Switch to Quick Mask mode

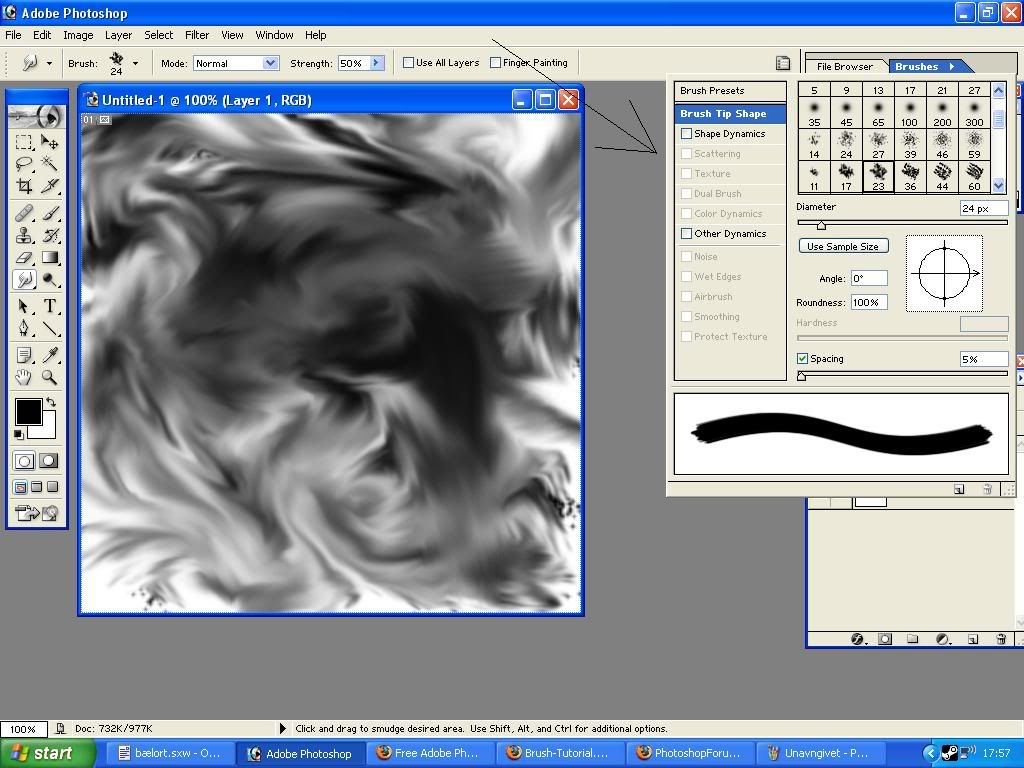click(48, 460)
